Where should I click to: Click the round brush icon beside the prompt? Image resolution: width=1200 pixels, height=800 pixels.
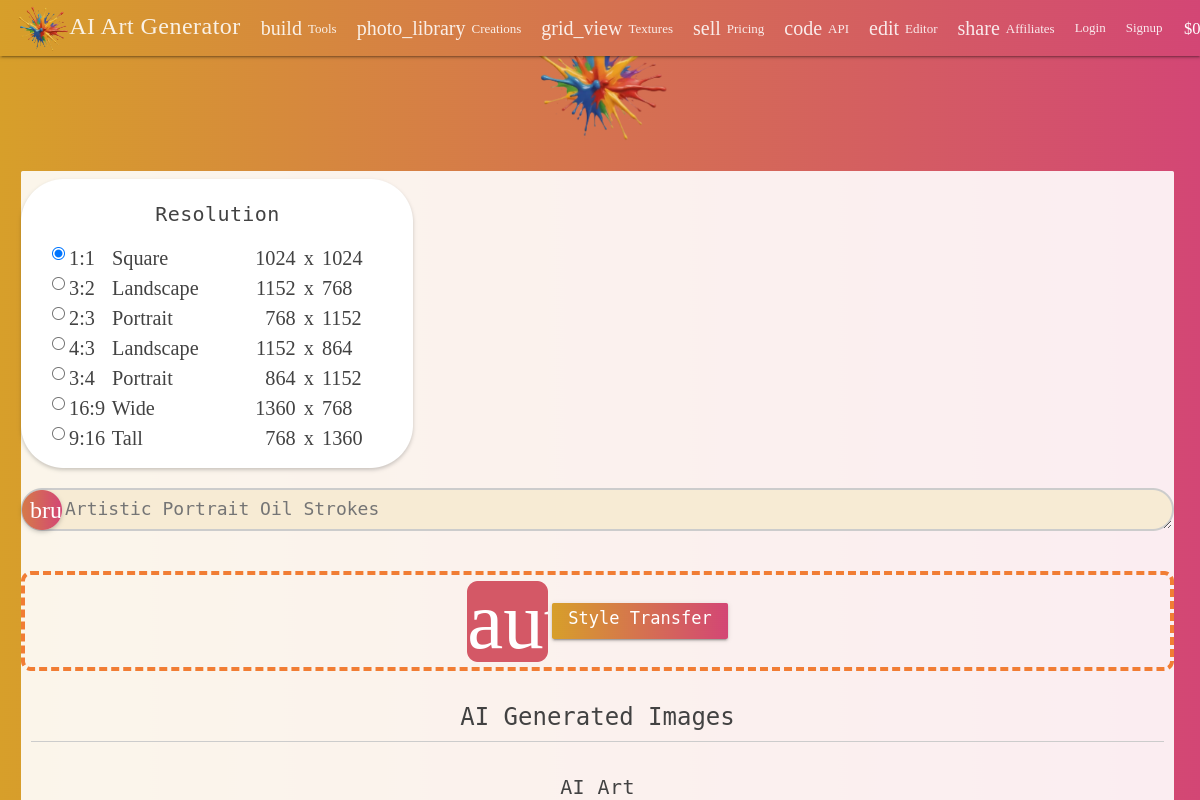pyautogui.click(x=42, y=510)
